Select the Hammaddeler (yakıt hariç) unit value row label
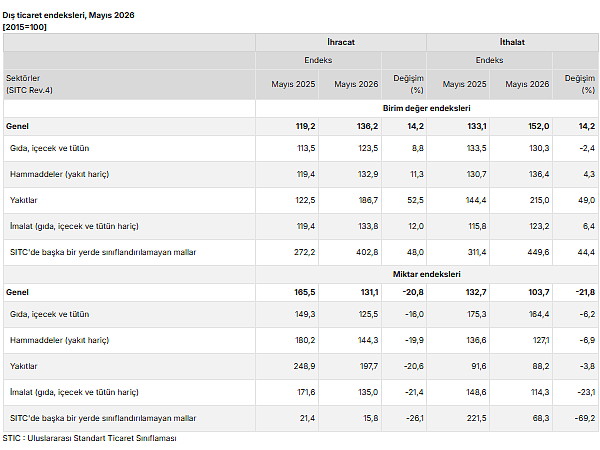This screenshot has height=450, width=600. pos(59,174)
